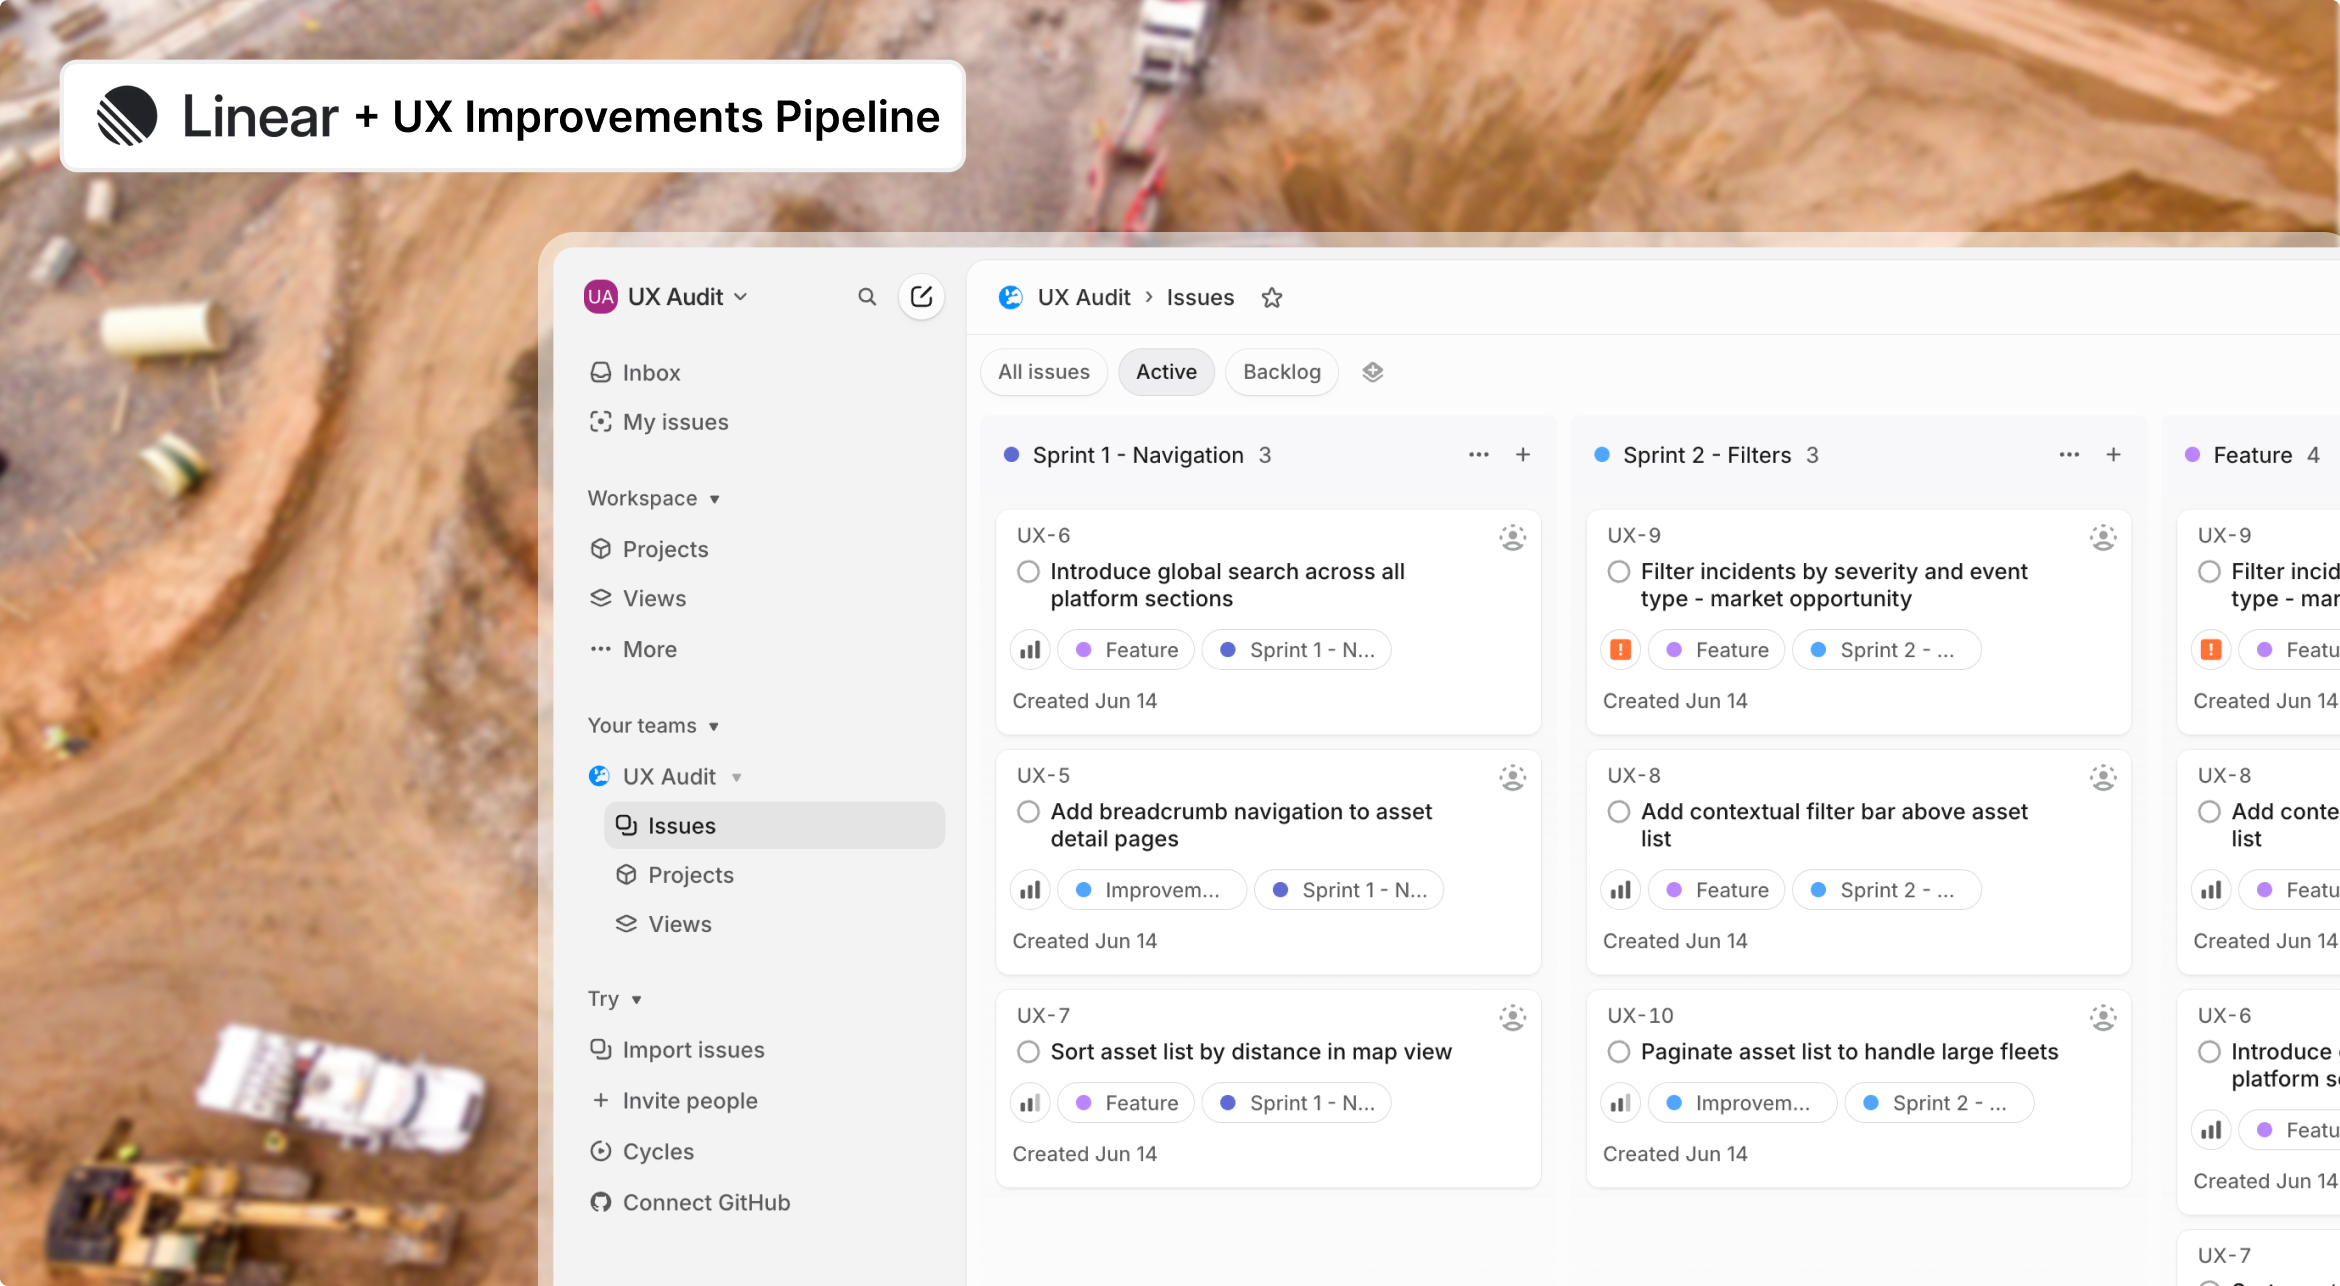This screenshot has width=2340, height=1286.
Task: Add an issue to Sprint 2 - Filters column
Action: click(2114, 455)
